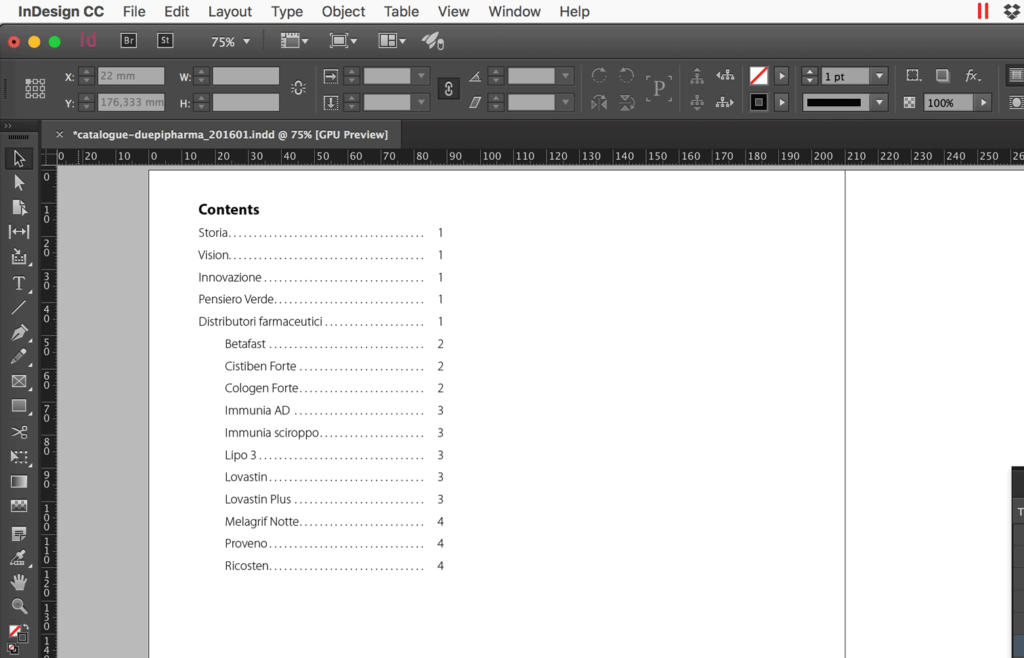Select the Pencil tool
Viewport: 1024px width, 658px height.
19,357
